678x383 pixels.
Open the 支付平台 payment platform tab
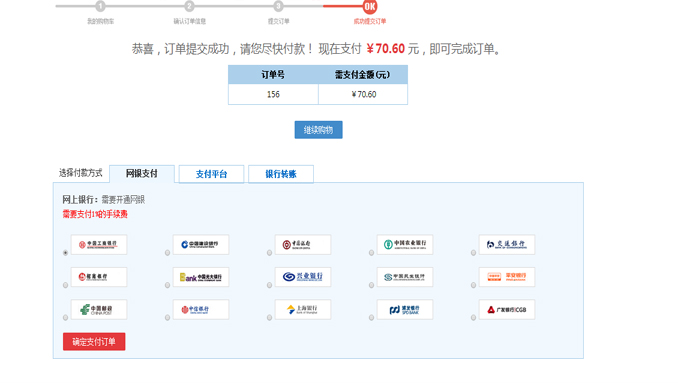(x=211, y=174)
